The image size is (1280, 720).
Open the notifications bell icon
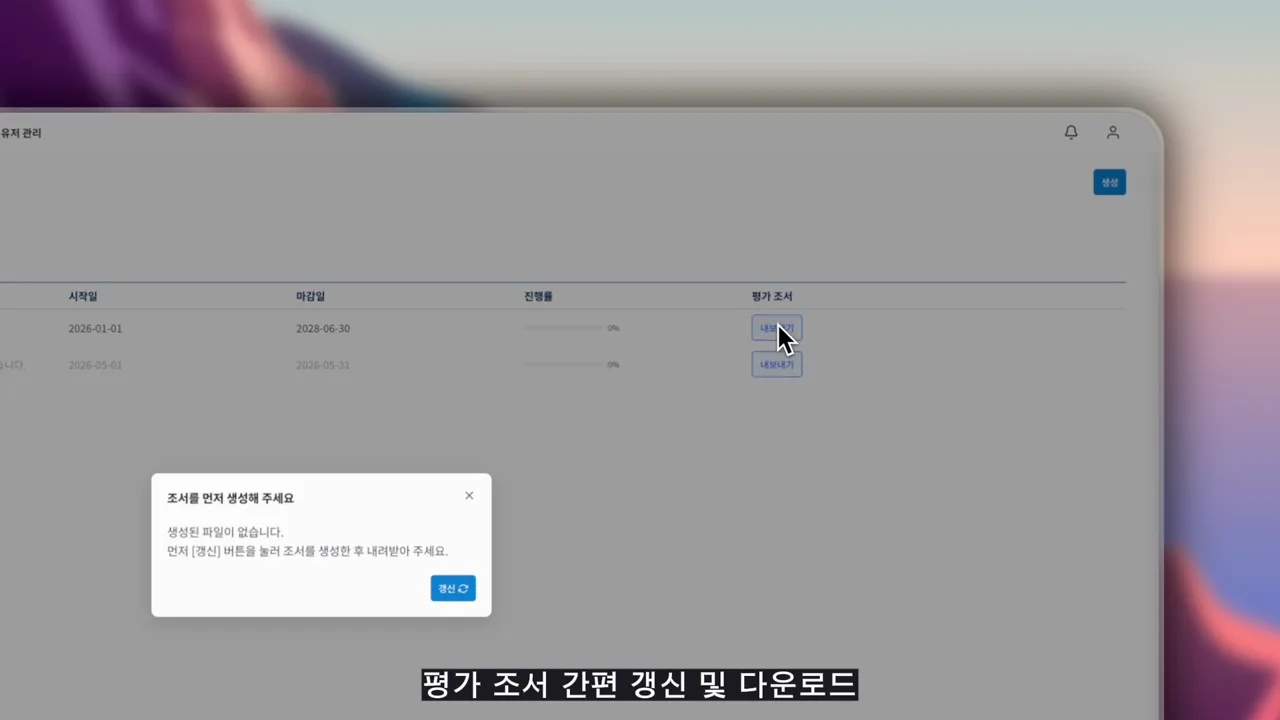(x=1071, y=132)
